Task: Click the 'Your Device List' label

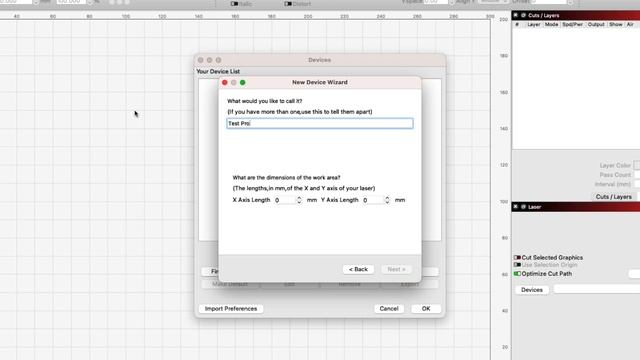Action: coord(218,71)
